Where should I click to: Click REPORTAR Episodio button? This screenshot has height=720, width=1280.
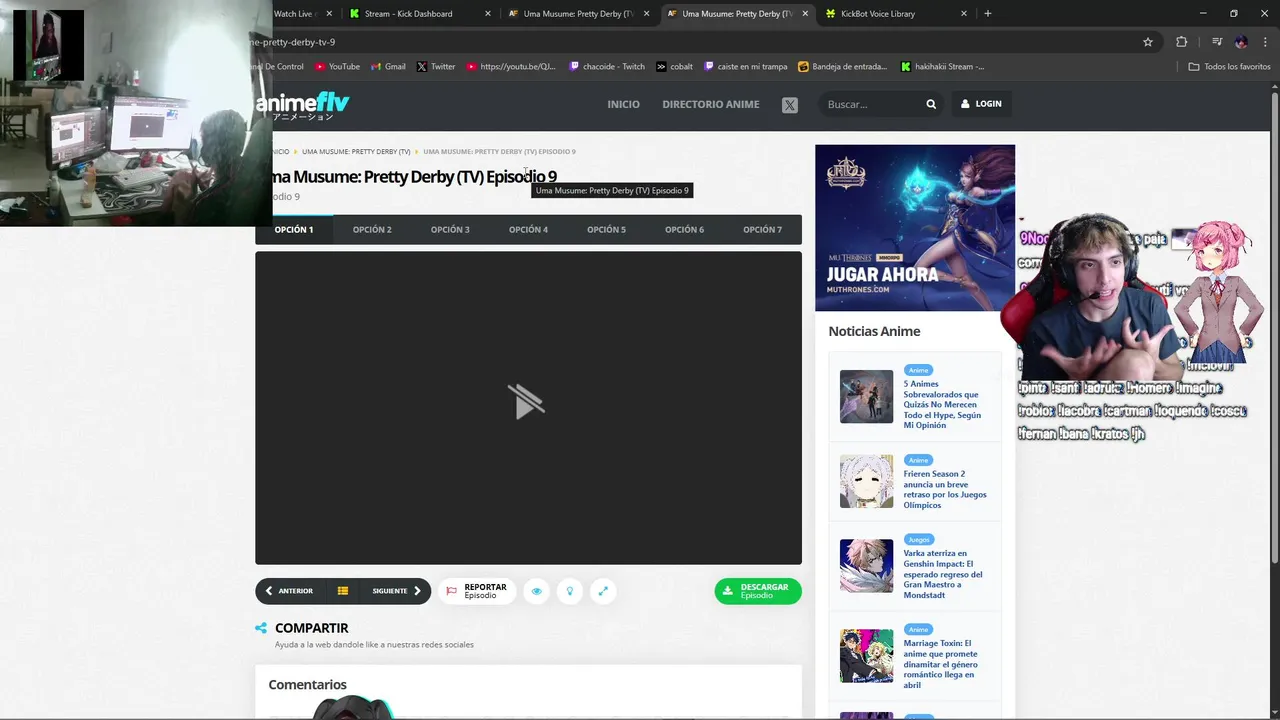coord(477,591)
